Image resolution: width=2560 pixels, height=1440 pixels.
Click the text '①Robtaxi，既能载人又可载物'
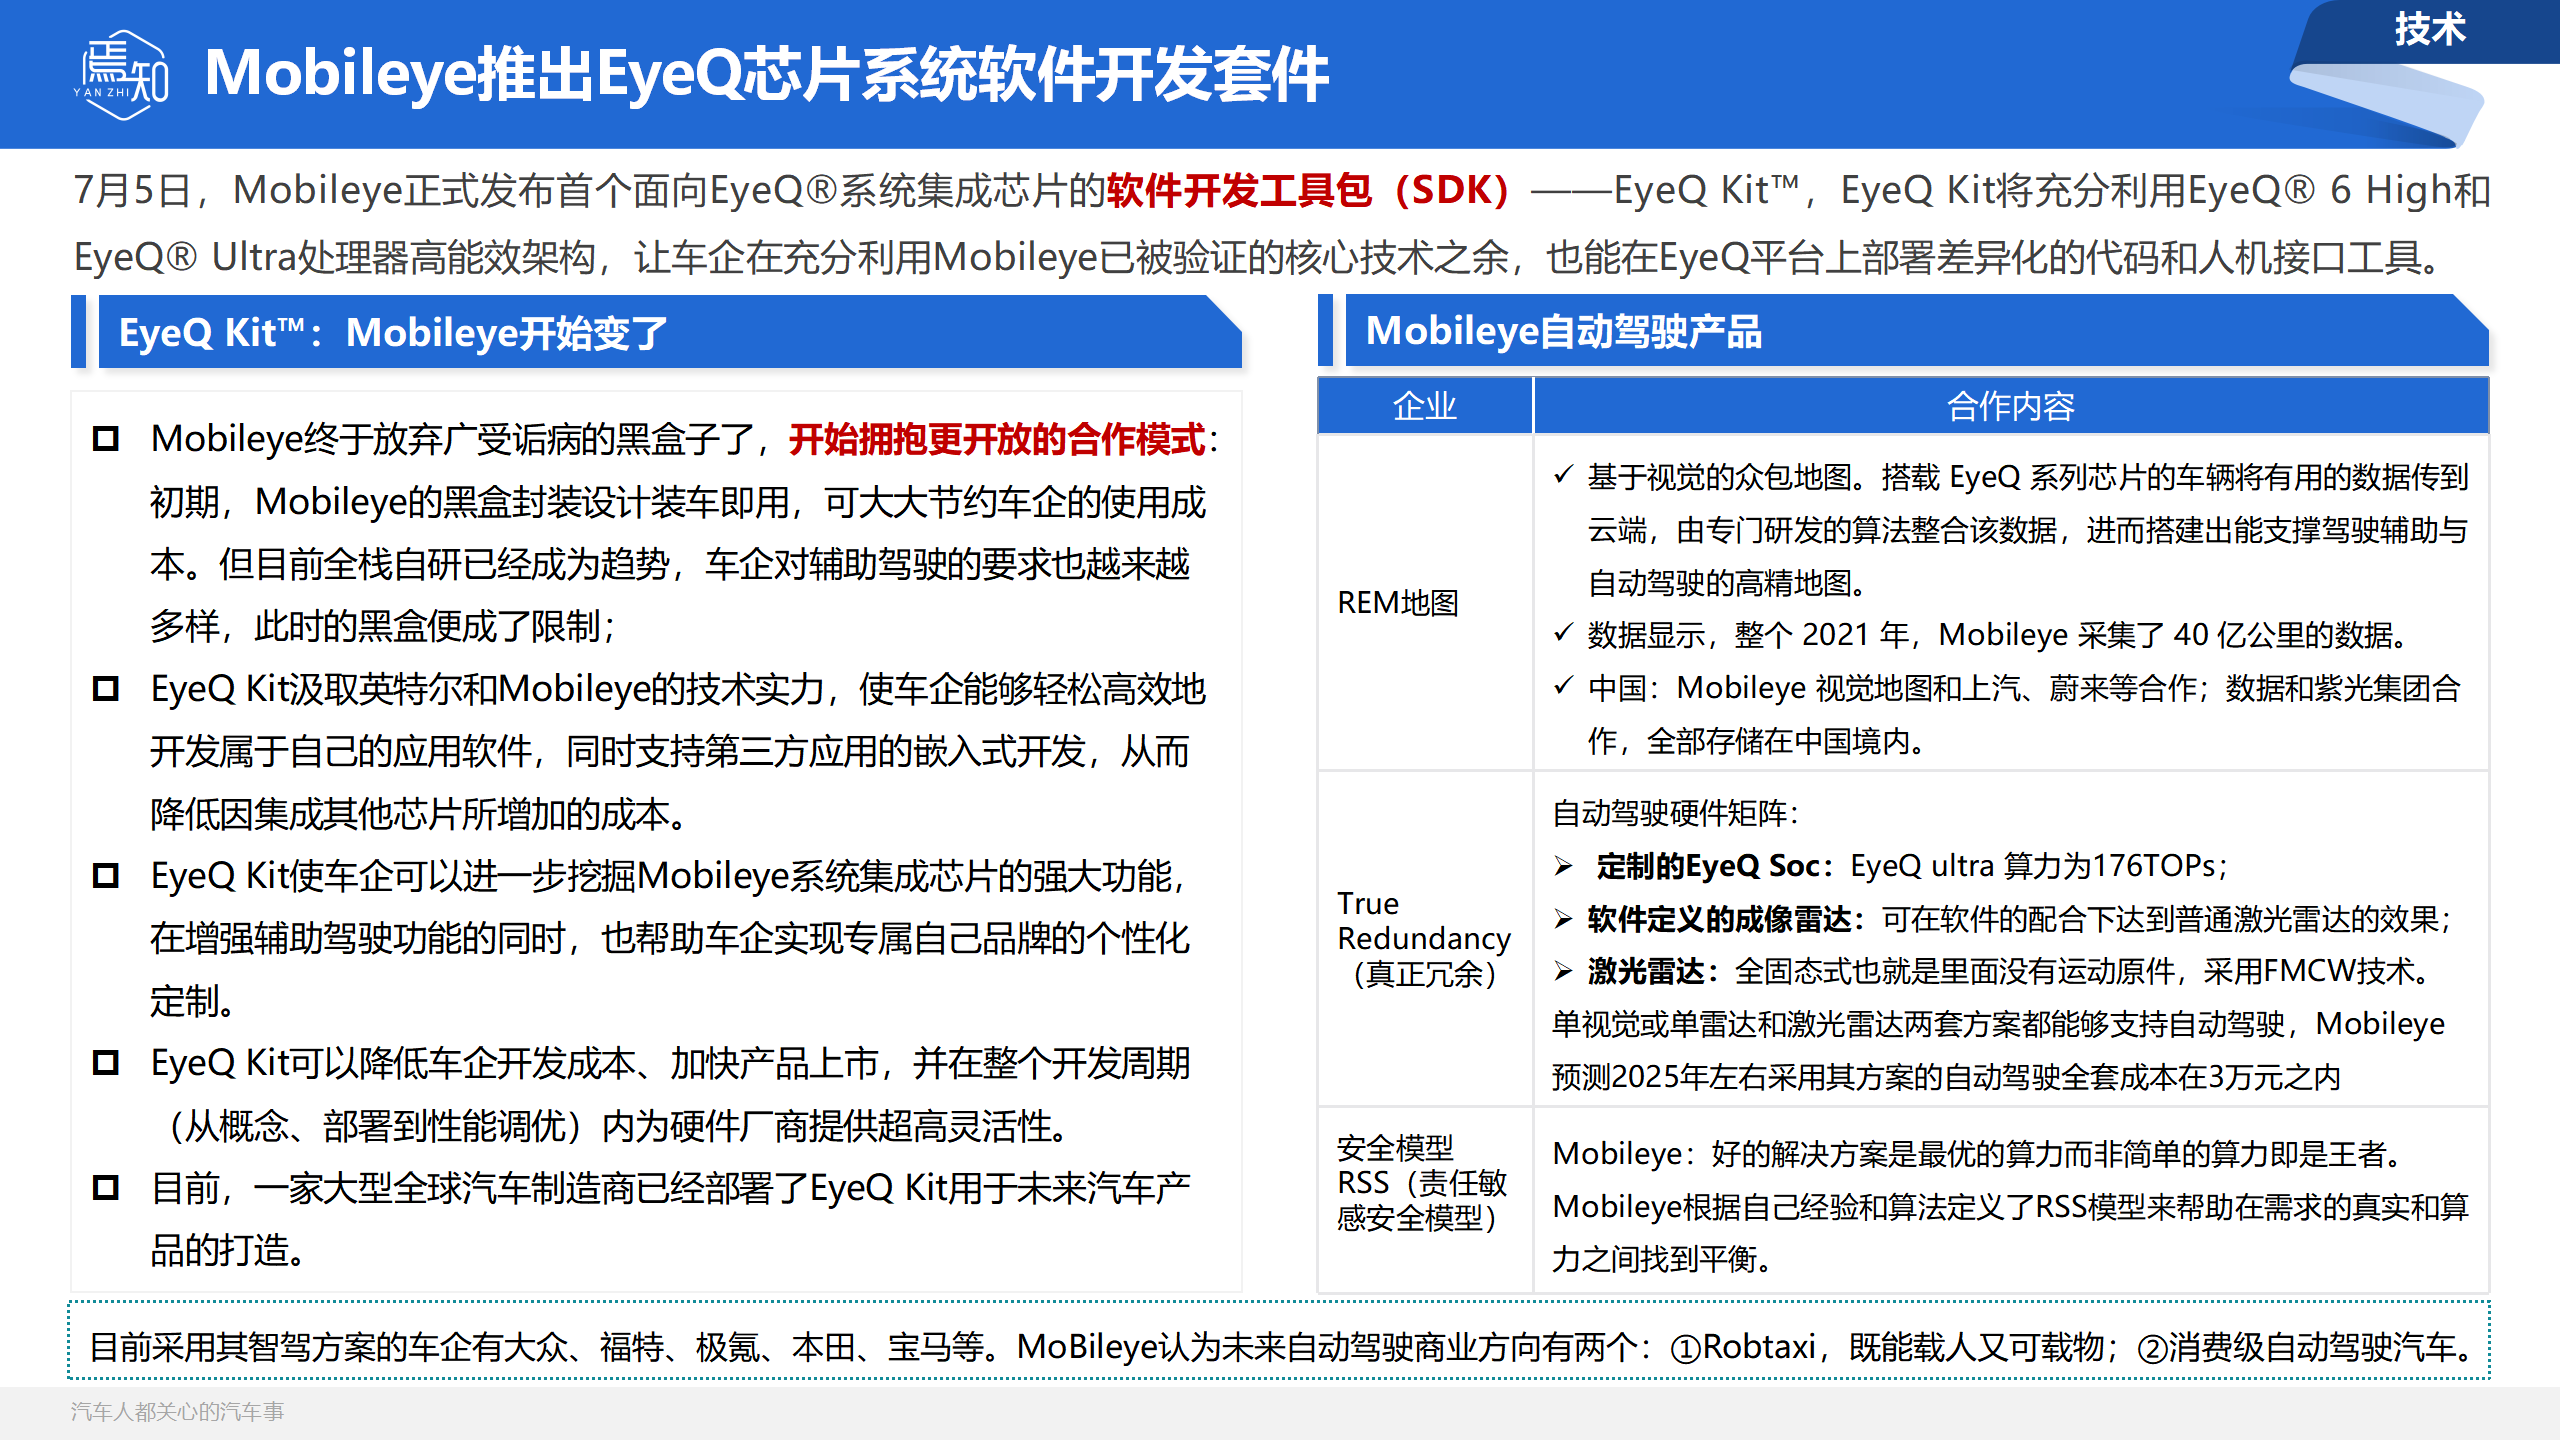(x=1887, y=1347)
